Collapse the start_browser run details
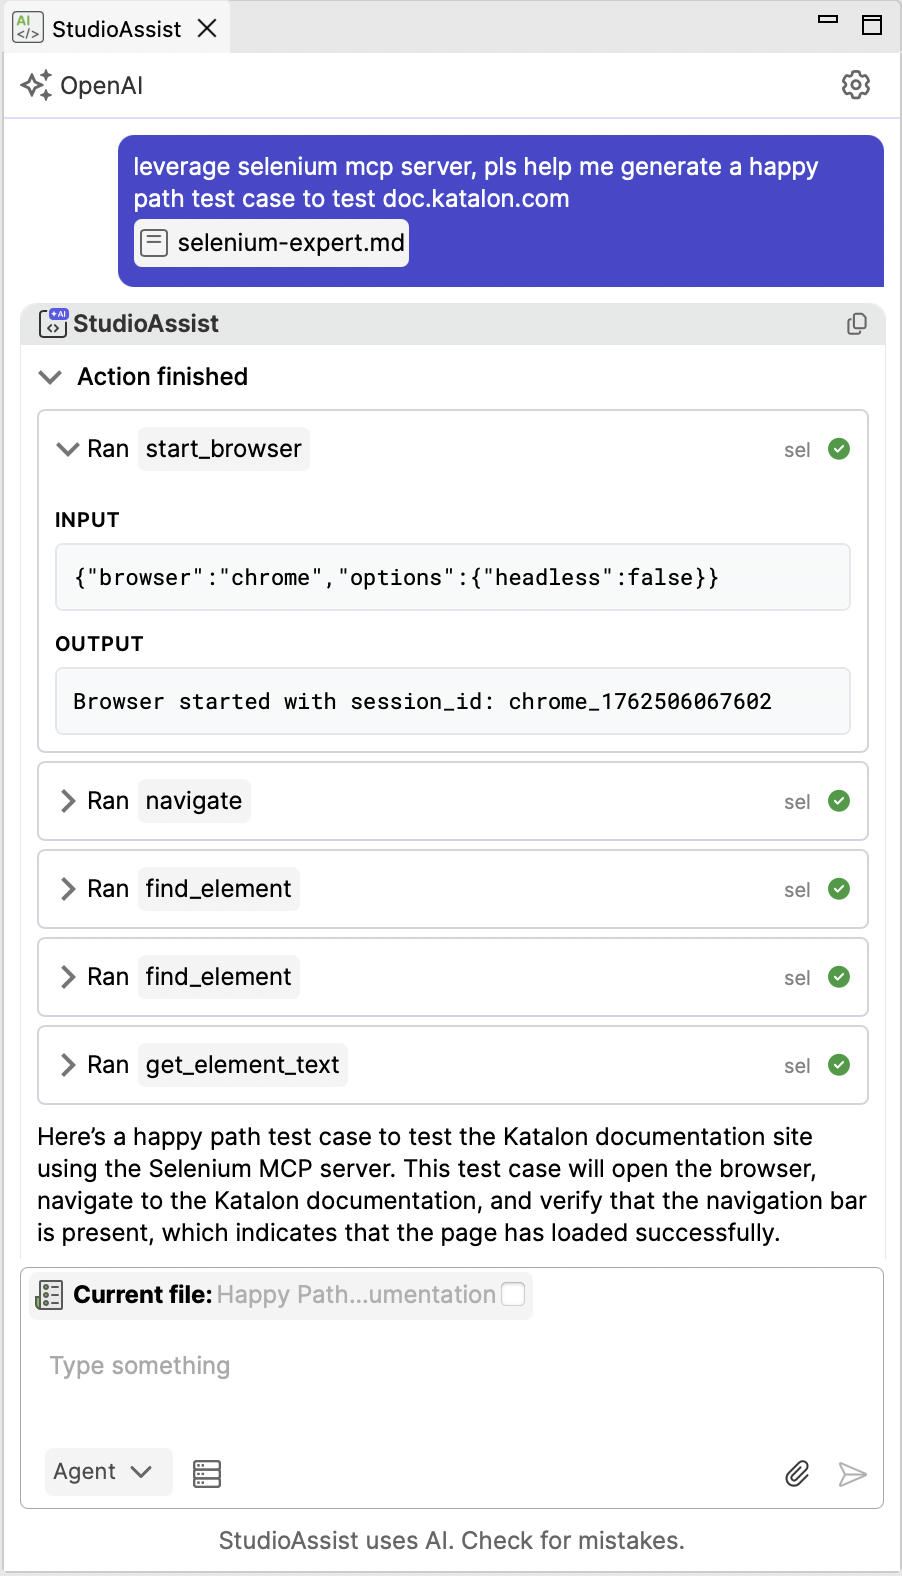902x1576 pixels. coord(67,449)
